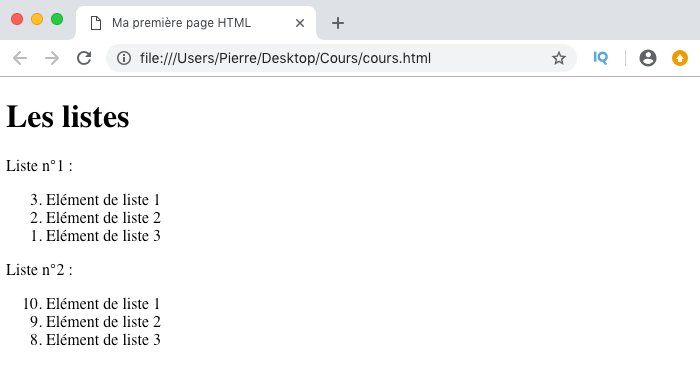
Task: Click the browser back arrow
Action: (20, 58)
